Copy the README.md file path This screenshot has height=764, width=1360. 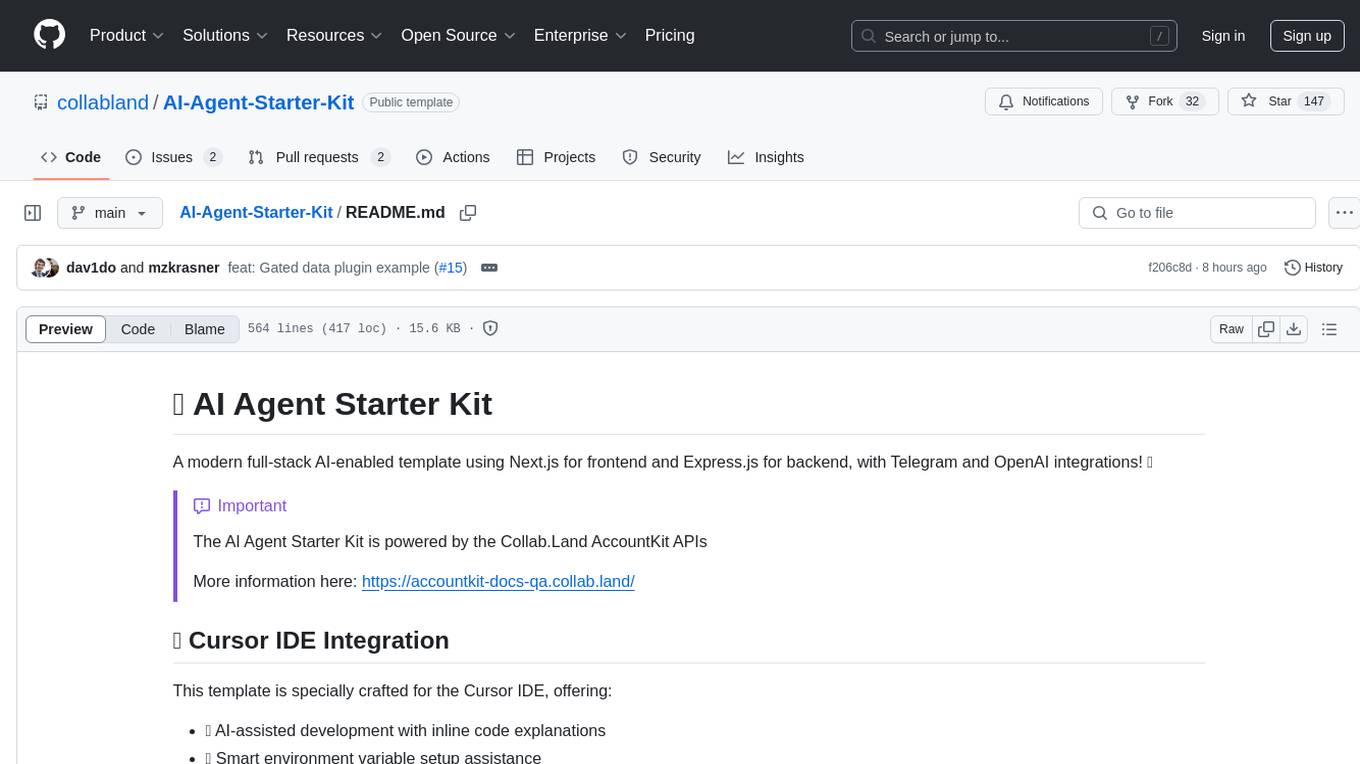(x=467, y=213)
